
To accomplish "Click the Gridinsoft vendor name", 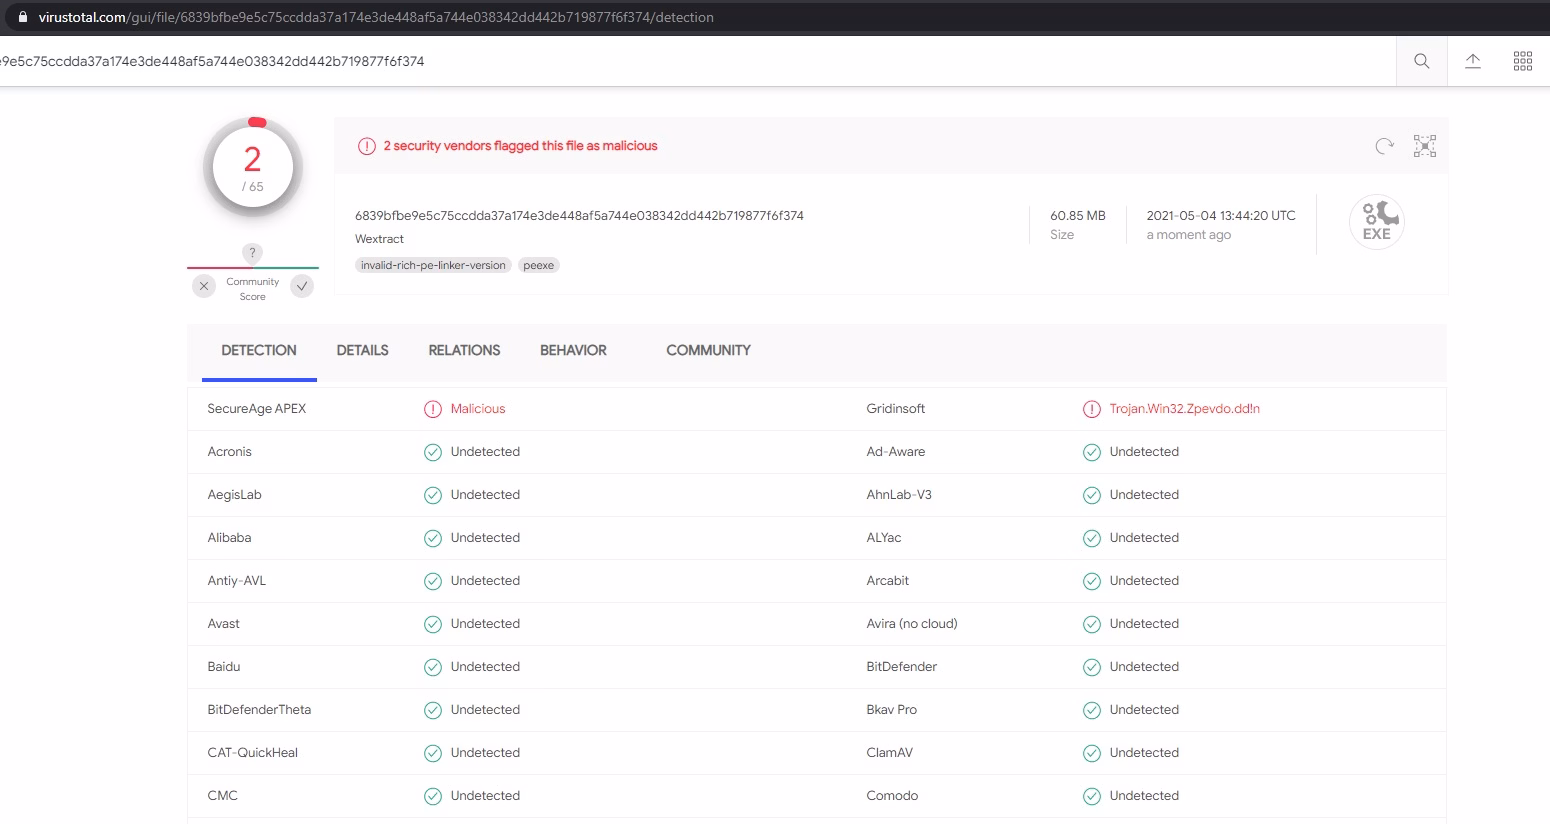I will point(896,409).
